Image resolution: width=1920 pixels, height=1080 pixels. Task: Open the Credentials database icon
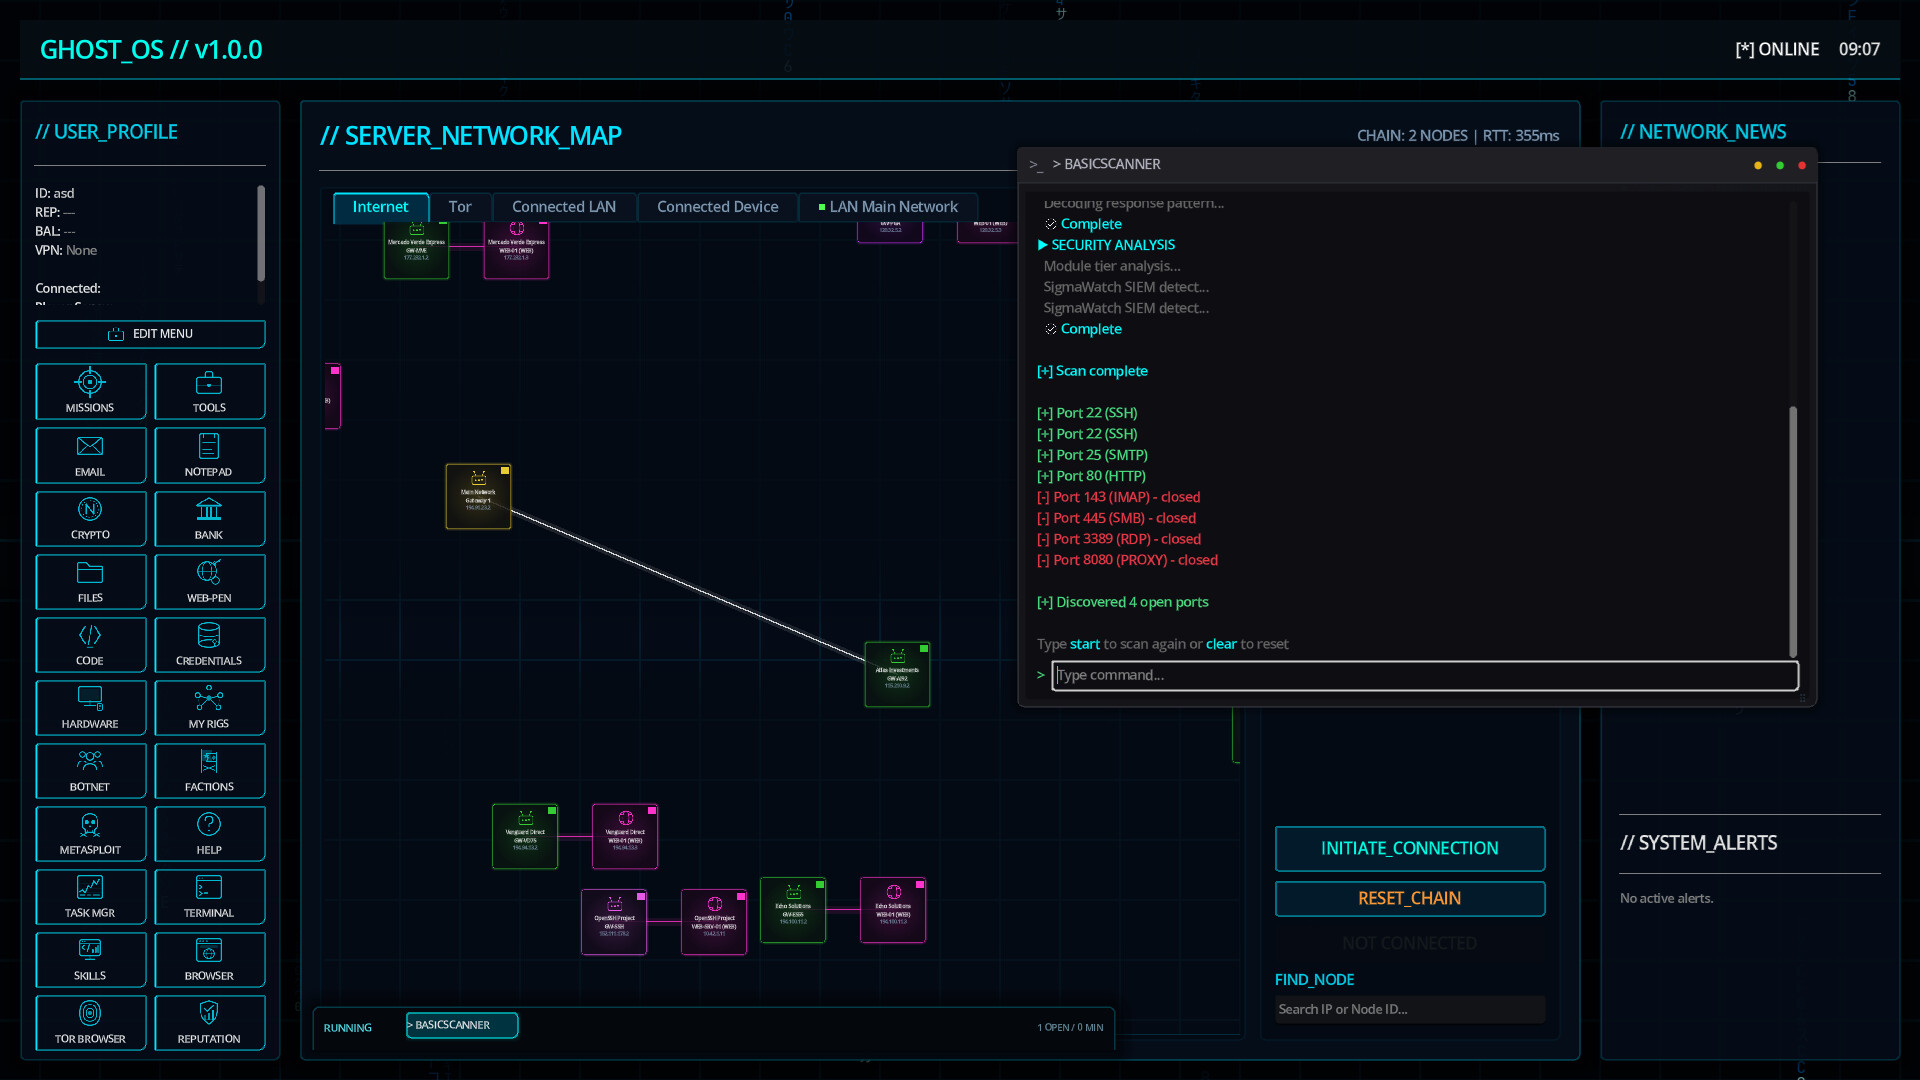pos(209,644)
